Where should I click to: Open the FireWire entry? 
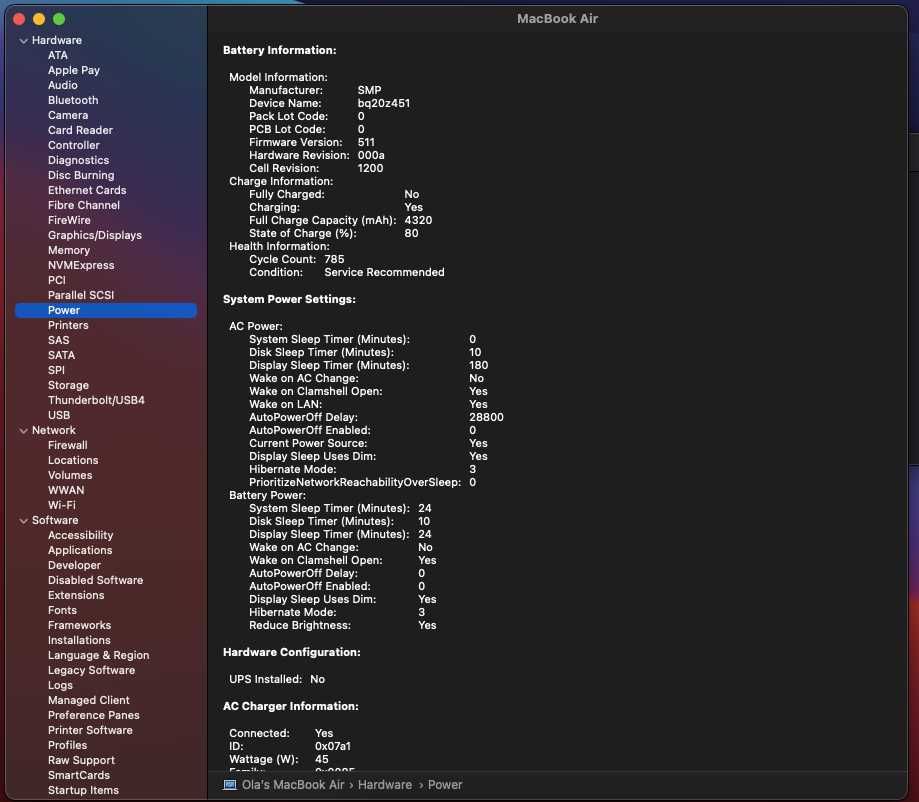point(69,220)
